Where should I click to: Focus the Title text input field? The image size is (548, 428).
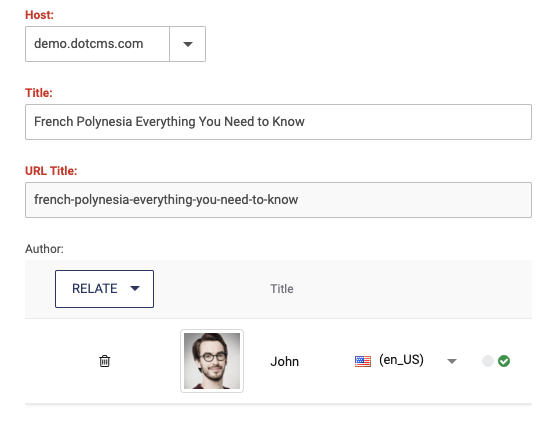click(278, 122)
